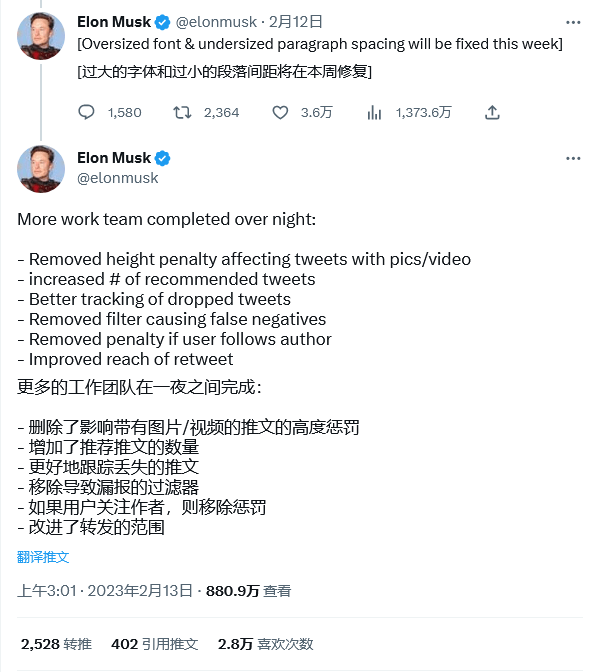Open Elon Musk avatar on first tweet
Image resolution: width=598 pixels, height=672 pixels.
click(x=41, y=36)
